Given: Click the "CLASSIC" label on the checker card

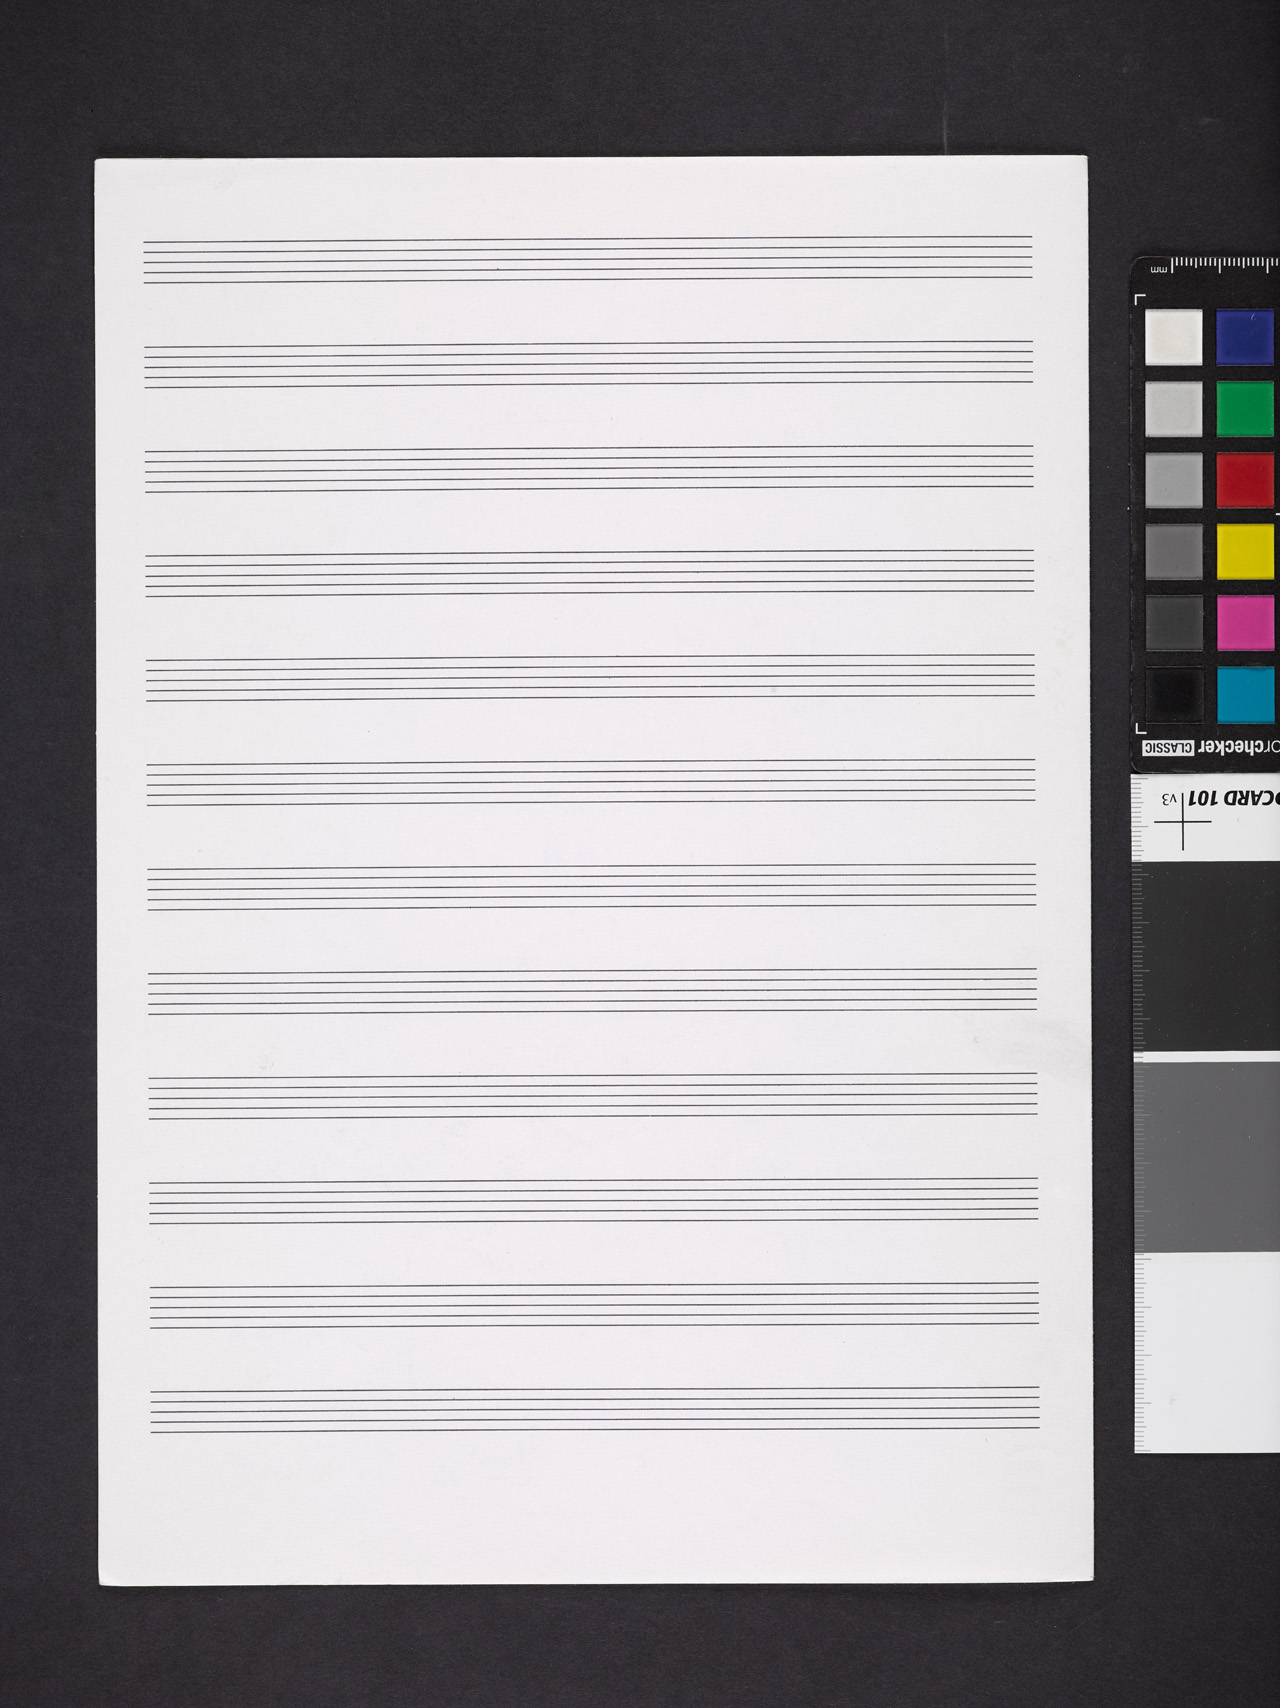Looking at the screenshot, I should [1169, 748].
